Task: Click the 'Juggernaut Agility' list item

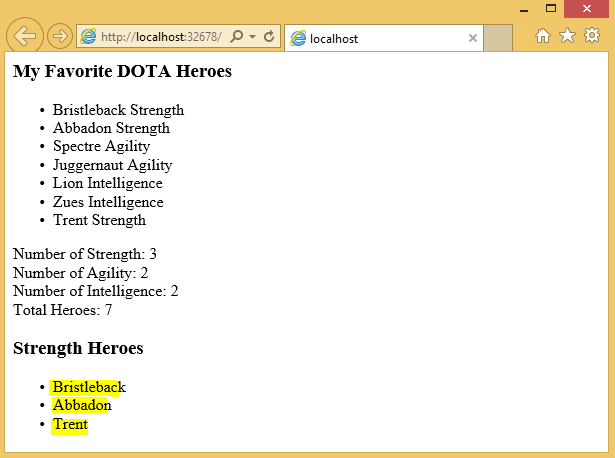Action: point(113,165)
